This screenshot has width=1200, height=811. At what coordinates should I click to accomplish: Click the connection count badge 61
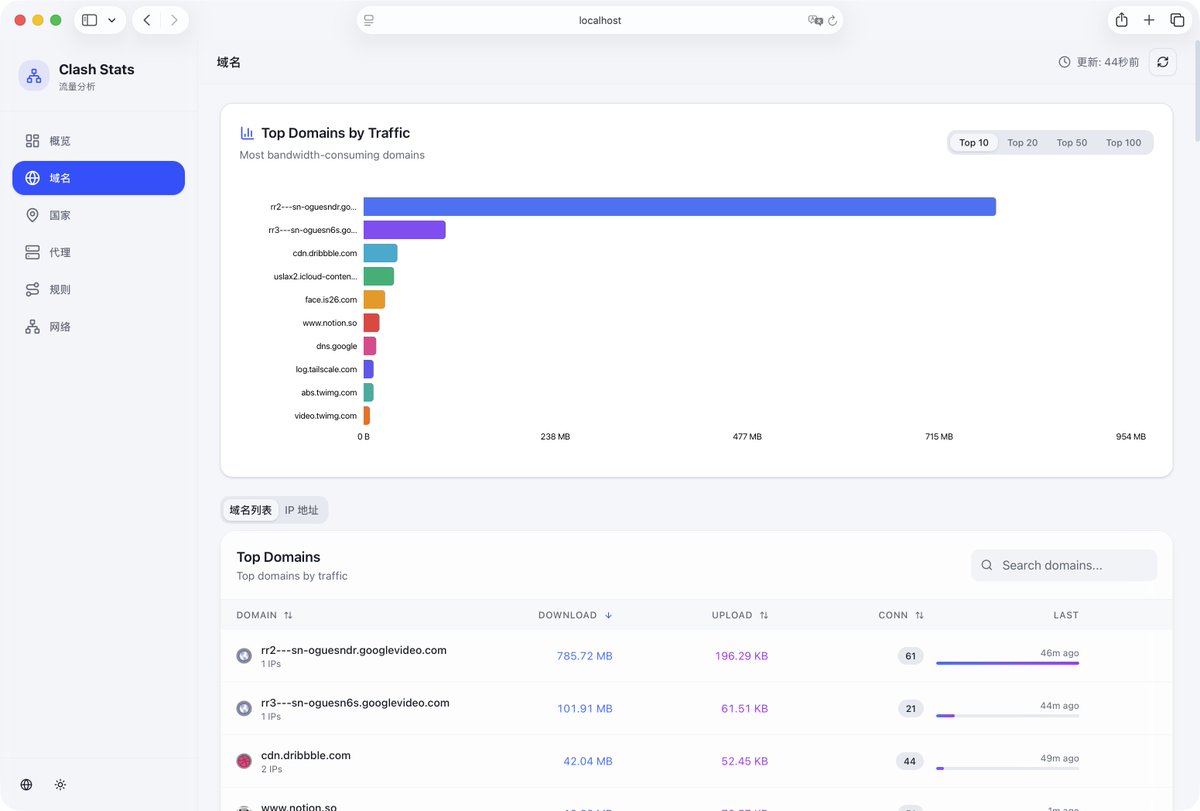[910, 656]
